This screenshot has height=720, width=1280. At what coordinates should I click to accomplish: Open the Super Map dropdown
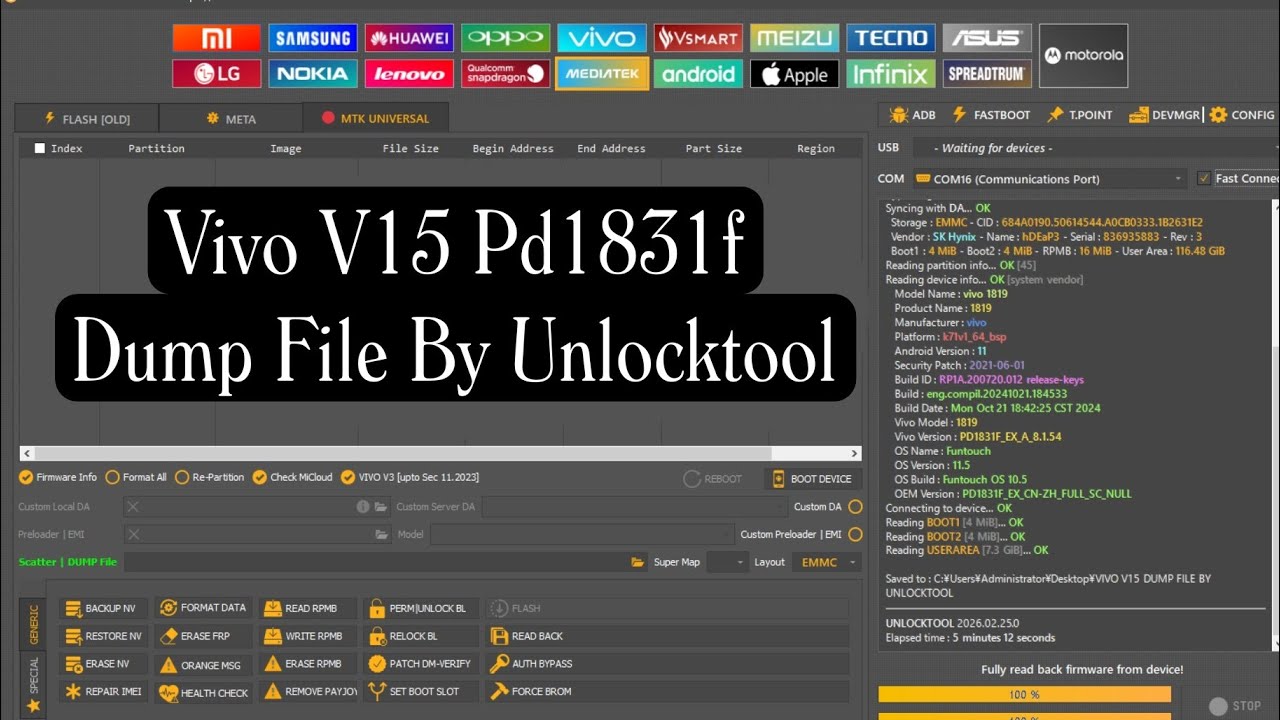click(x=727, y=562)
